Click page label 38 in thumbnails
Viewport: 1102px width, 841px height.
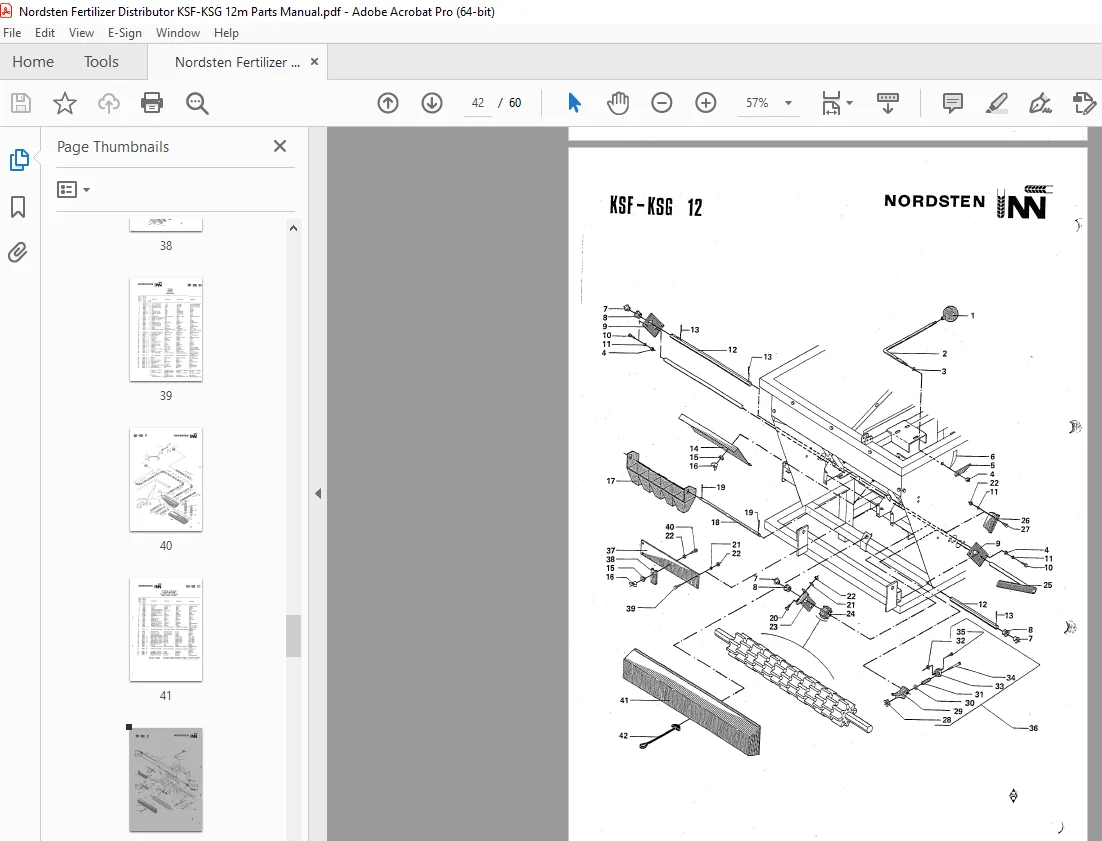[166, 246]
